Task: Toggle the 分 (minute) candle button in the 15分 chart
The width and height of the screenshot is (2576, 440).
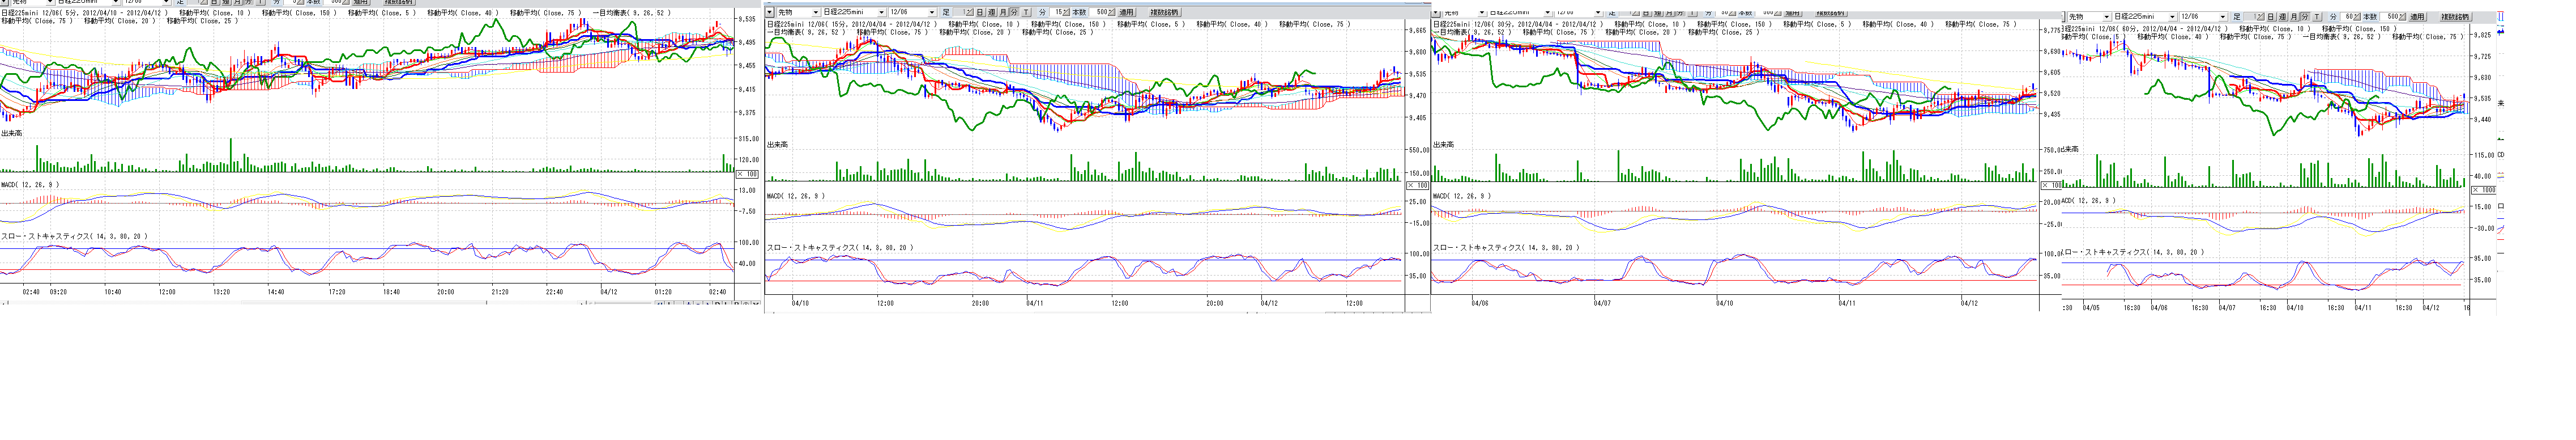Action: tap(1014, 12)
